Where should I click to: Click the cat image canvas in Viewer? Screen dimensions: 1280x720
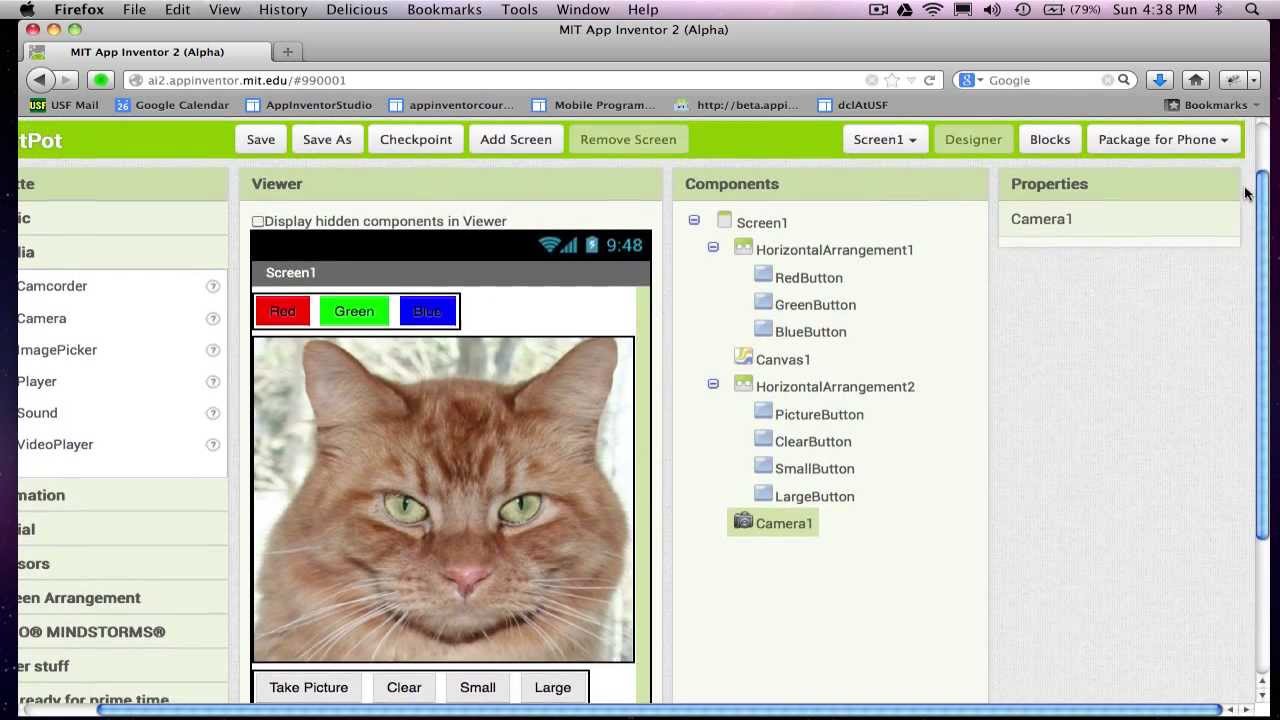pos(443,500)
